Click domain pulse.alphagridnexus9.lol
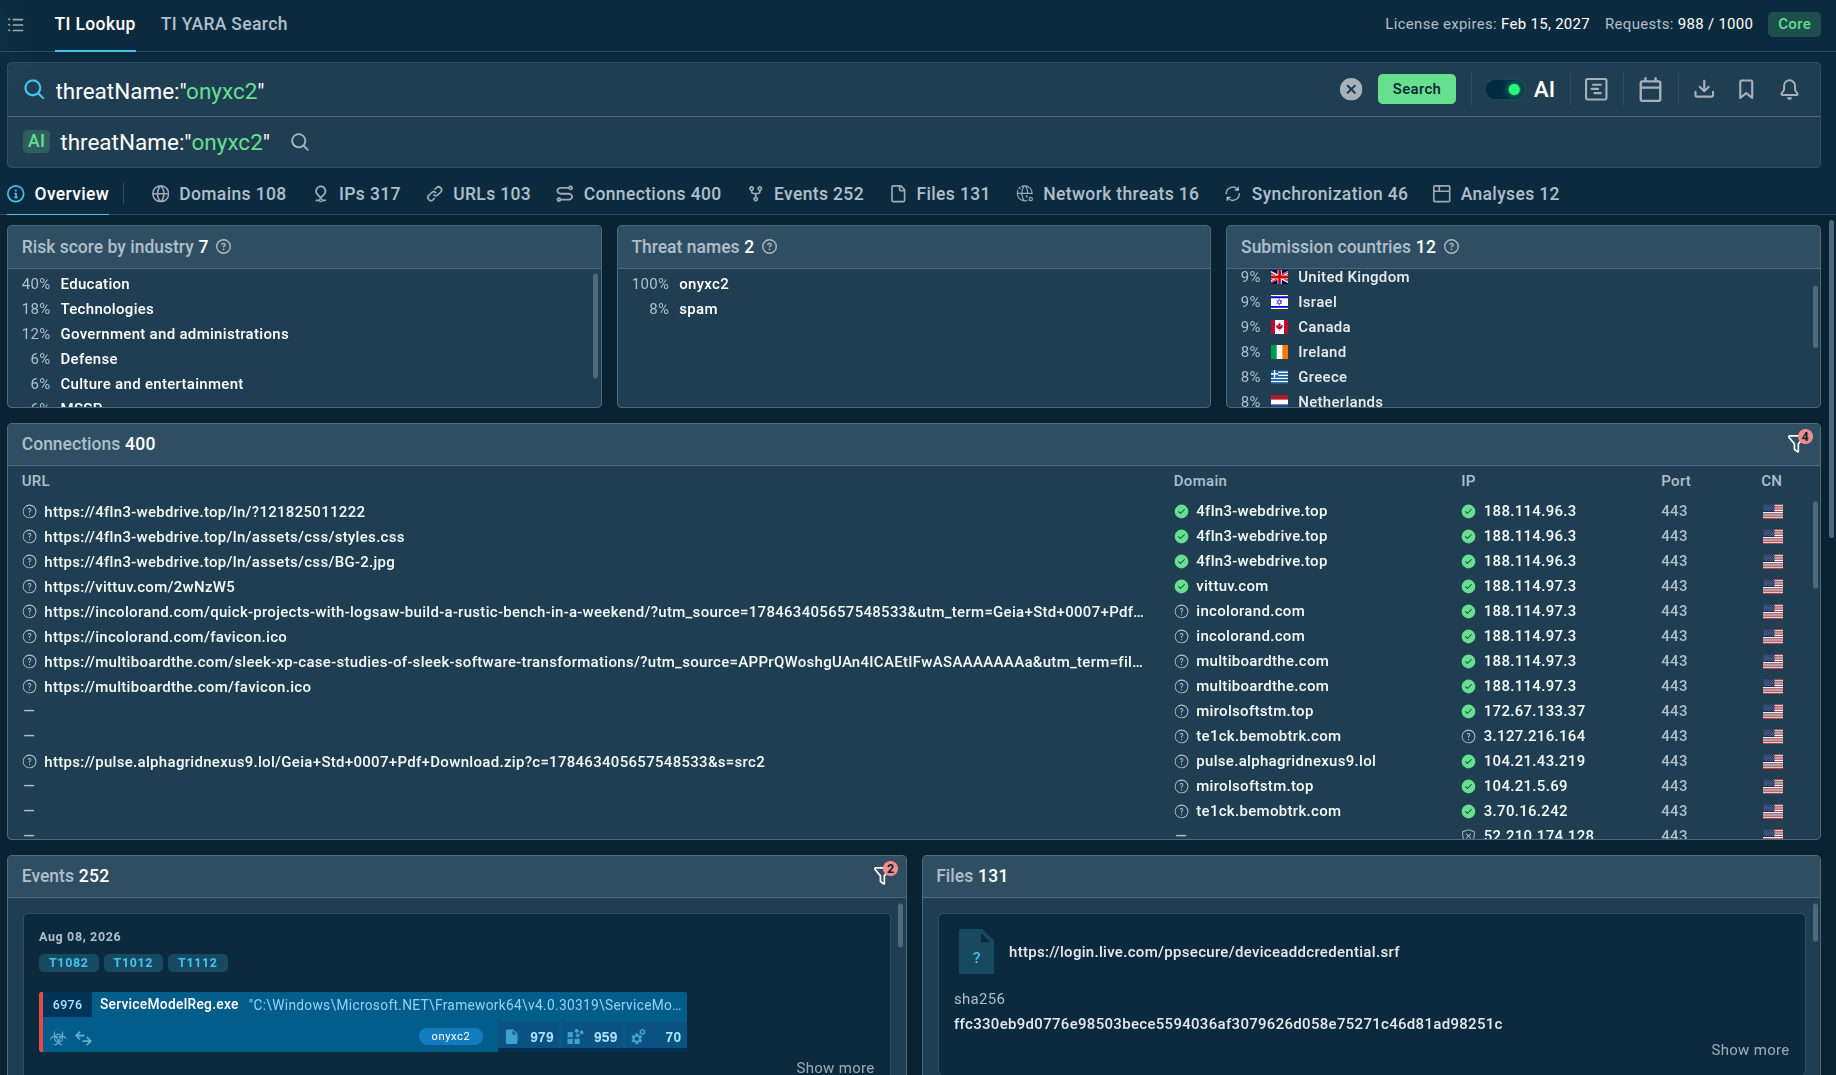This screenshot has width=1836, height=1075. tap(1286, 761)
